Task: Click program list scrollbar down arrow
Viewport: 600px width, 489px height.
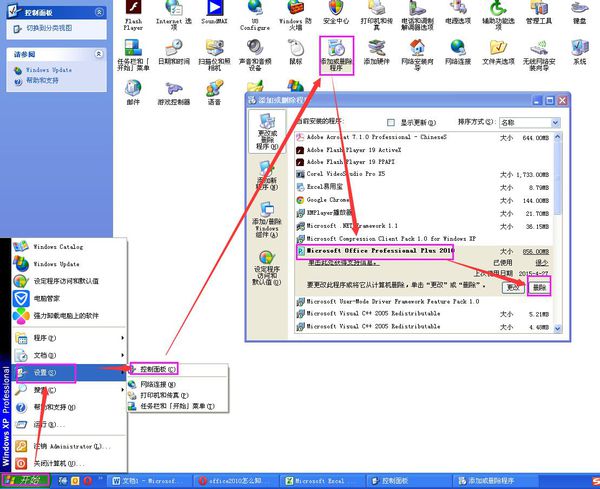Action: [557, 328]
